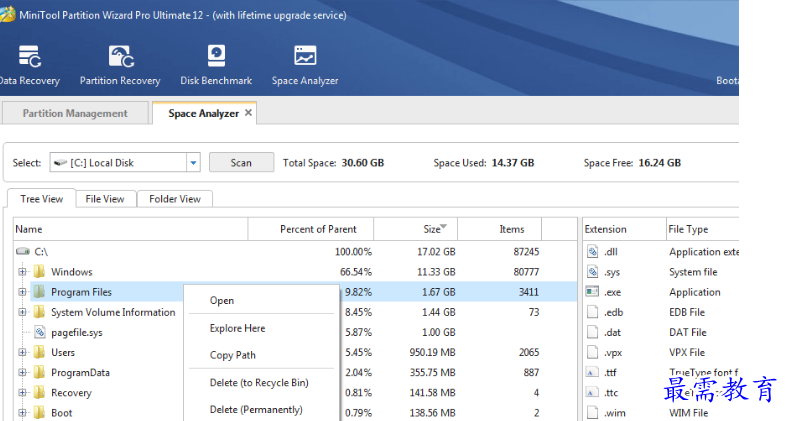
Task: Switch to the Partition Management tab
Action: click(x=75, y=113)
